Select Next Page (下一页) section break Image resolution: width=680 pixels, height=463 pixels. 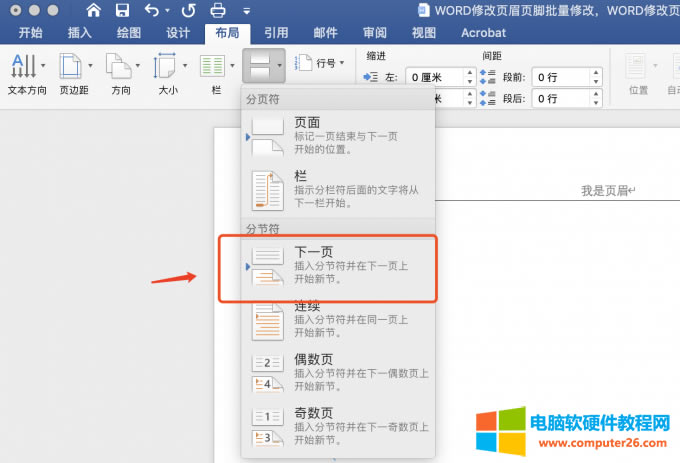pyautogui.click(x=339, y=266)
